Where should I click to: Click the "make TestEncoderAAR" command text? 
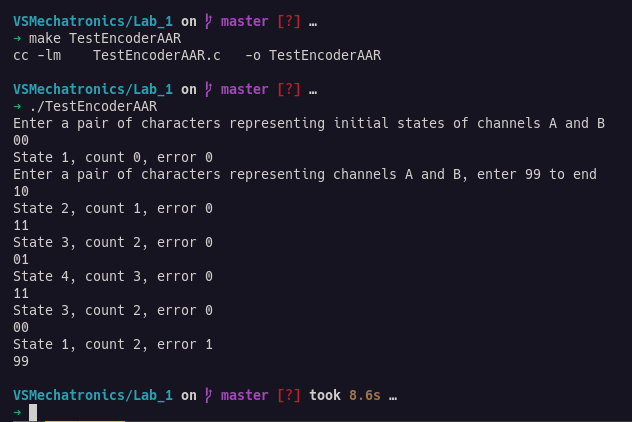[x=103, y=39]
